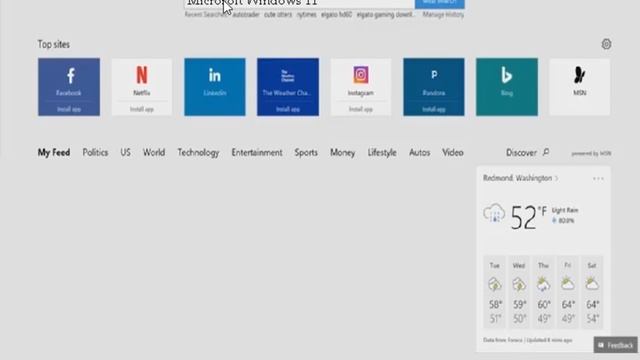Click the powered by MSN link
Image resolution: width=640 pixels, height=360 pixels.
coord(591,153)
